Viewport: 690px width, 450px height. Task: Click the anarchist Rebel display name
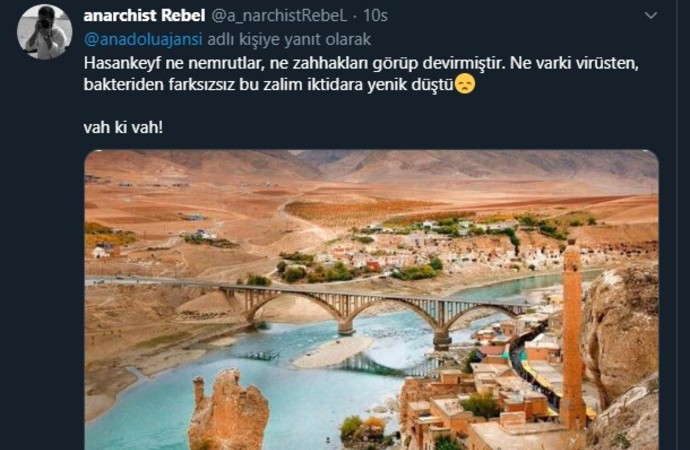tap(144, 15)
